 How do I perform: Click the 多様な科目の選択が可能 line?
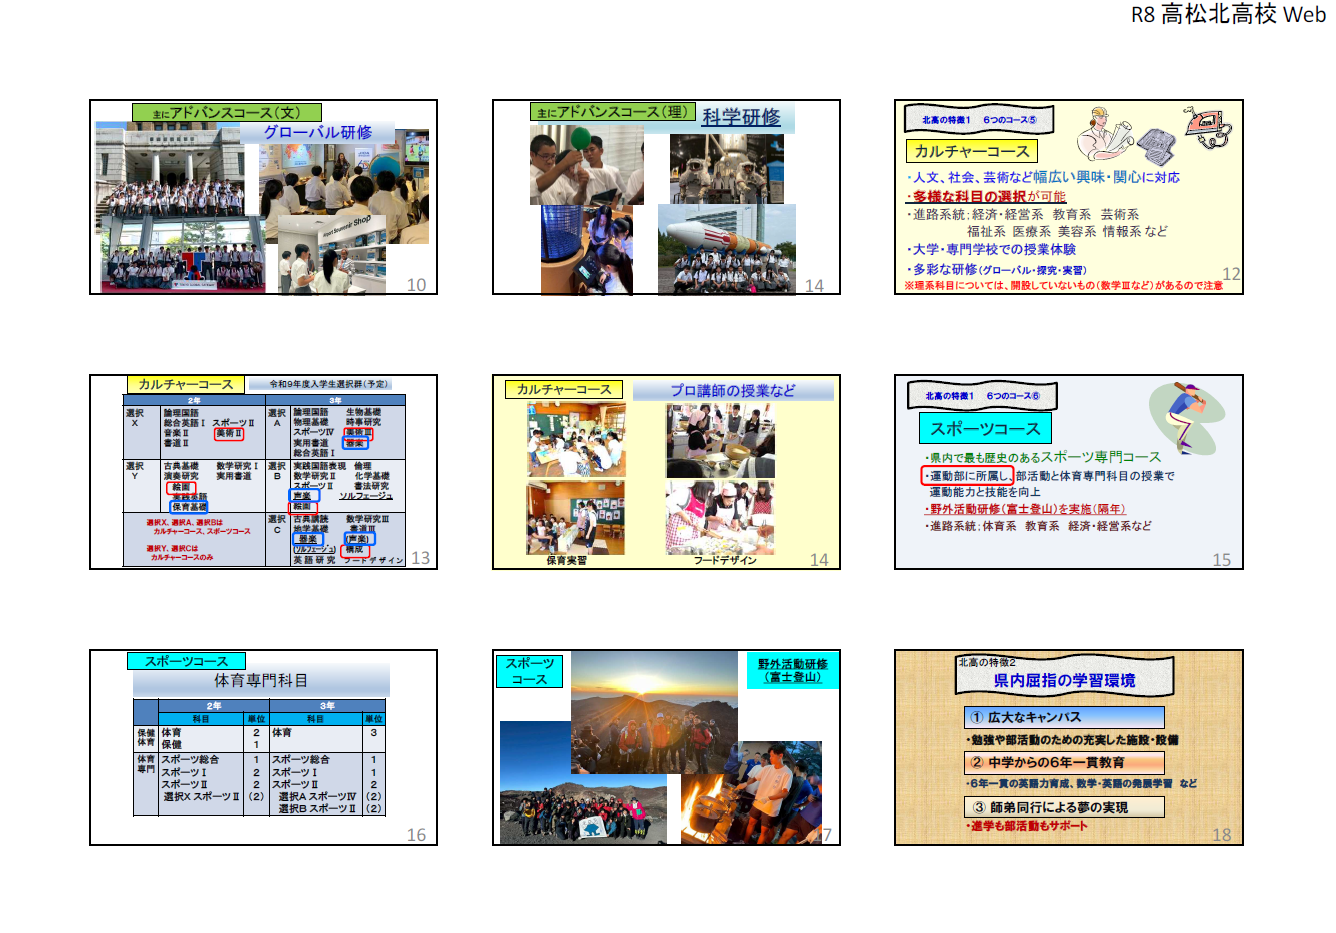pyautogui.click(x=986, y=197)
